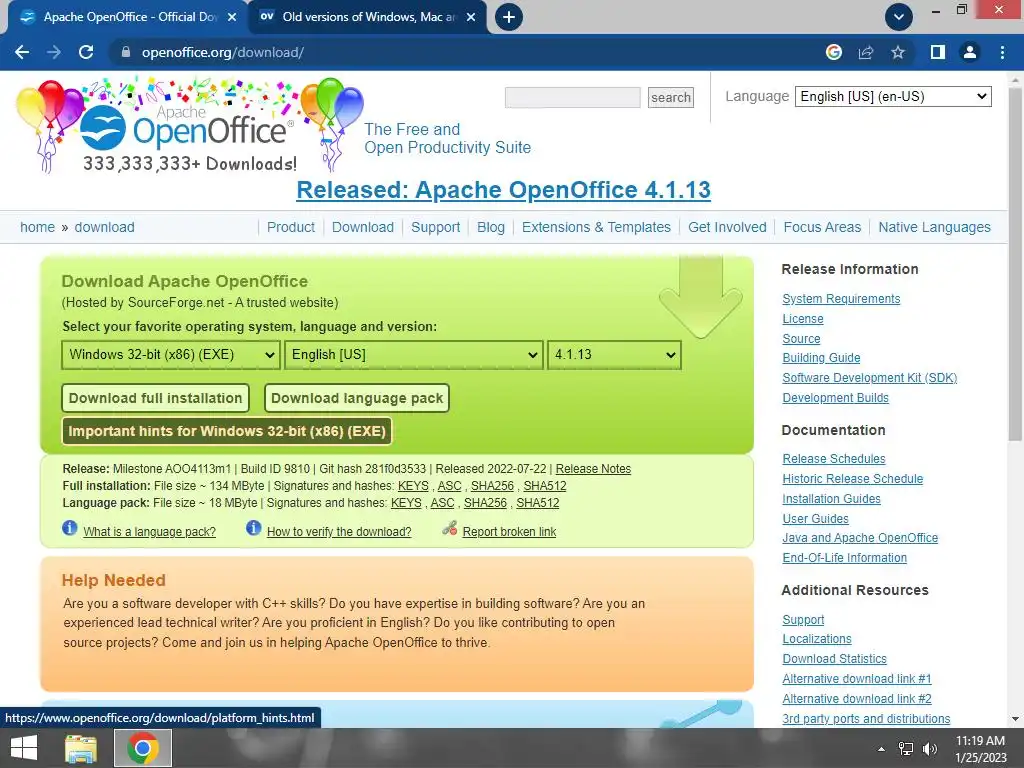Open the Development Builds link
Image resolution: width=1024 pixels, height=768 pixels.
[x=835, y=398]
